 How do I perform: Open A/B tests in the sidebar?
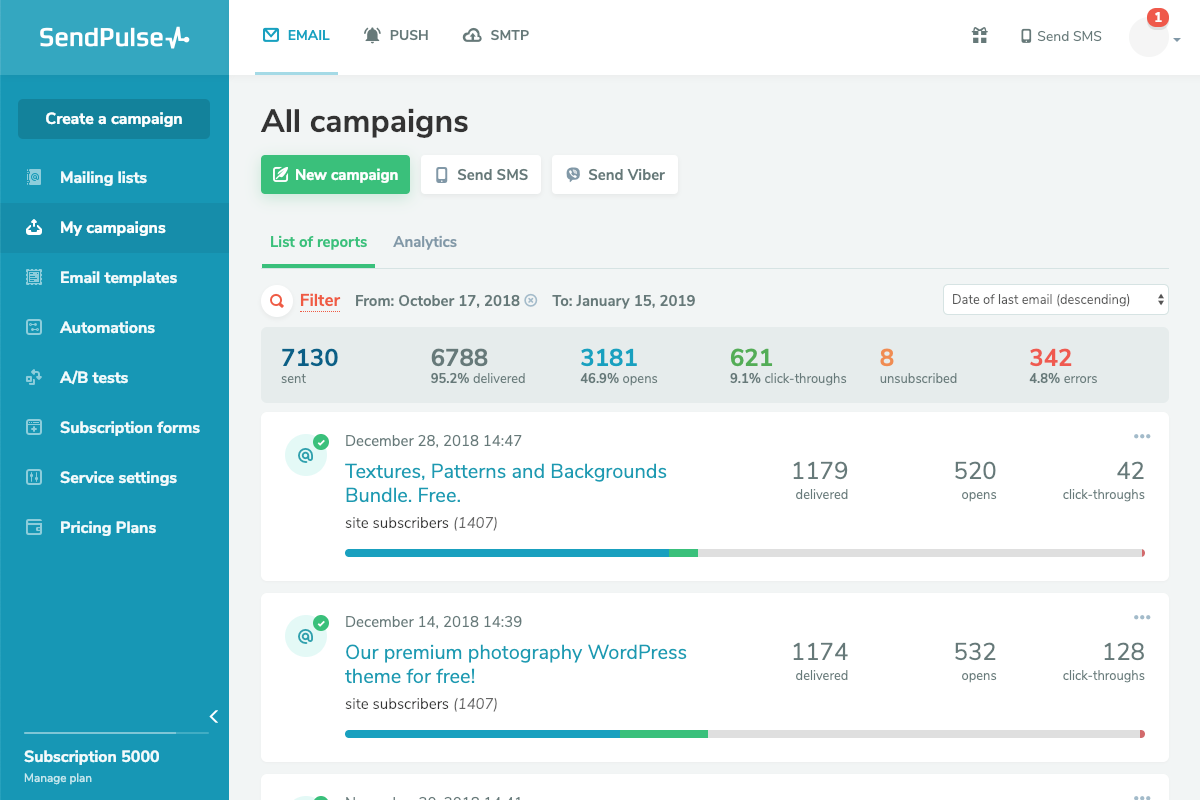tap(114, 378)
